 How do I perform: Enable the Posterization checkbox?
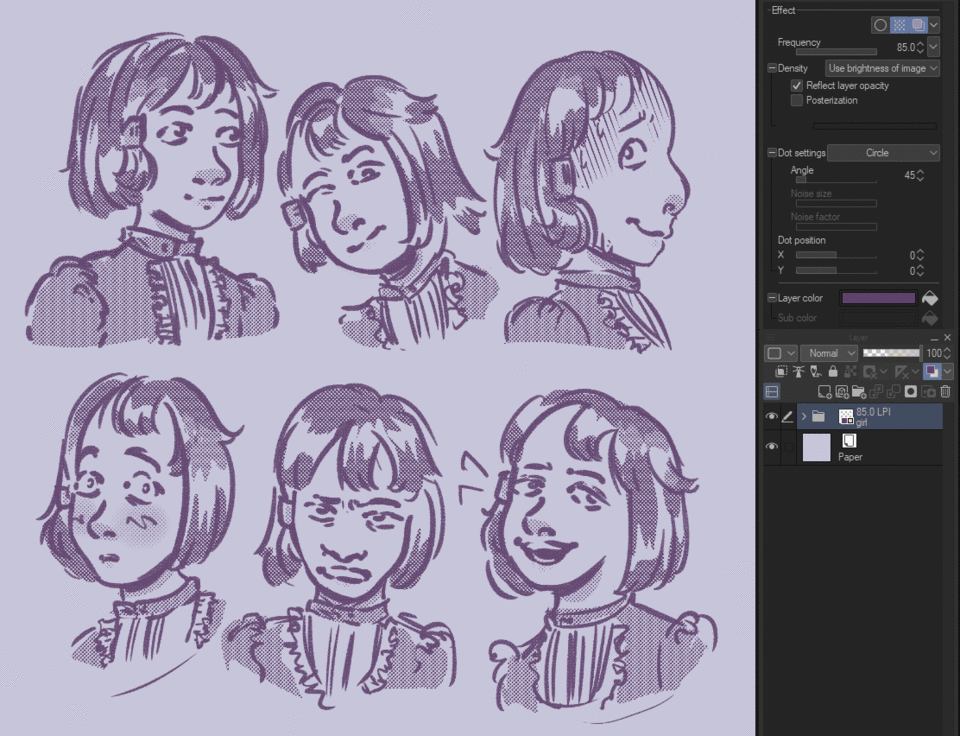[797, 100]
